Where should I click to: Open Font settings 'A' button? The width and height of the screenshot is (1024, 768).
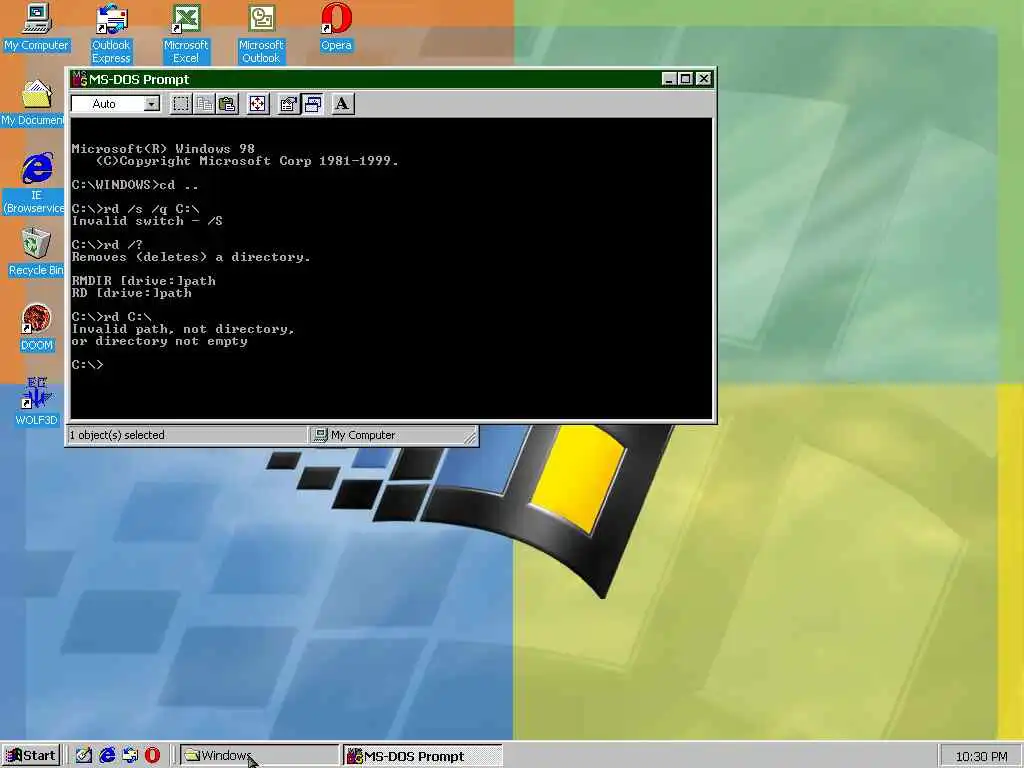click(343, 104)
